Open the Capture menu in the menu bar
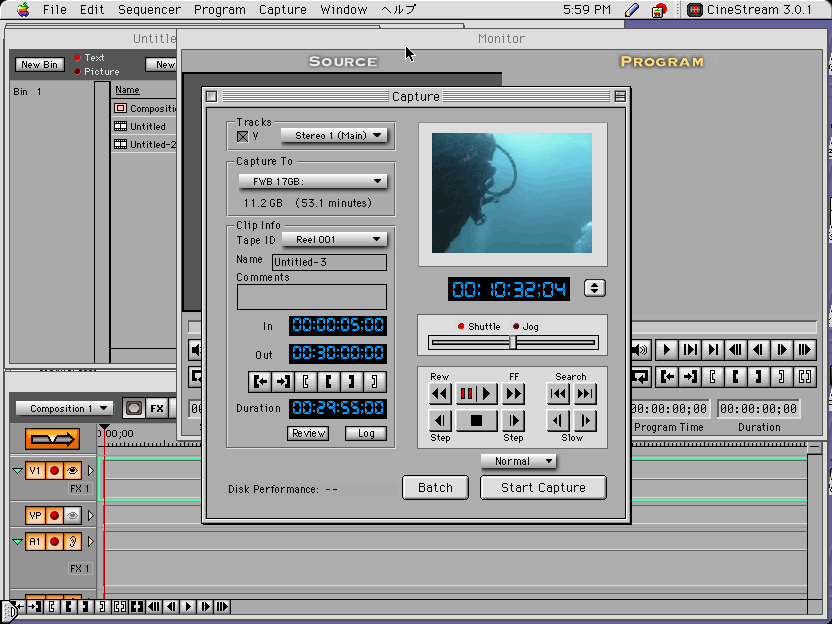Viewport: 832px width, 624px height. click(x=283, y=10)
